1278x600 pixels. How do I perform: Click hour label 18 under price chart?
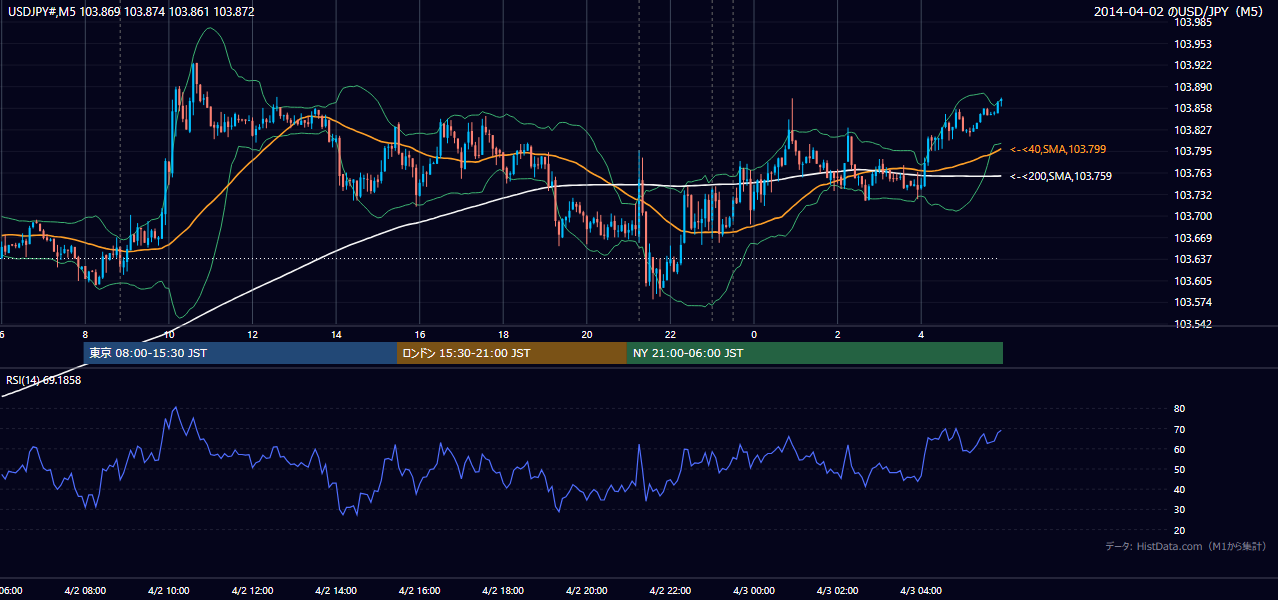pyautogui.click(x=504, y=334)
